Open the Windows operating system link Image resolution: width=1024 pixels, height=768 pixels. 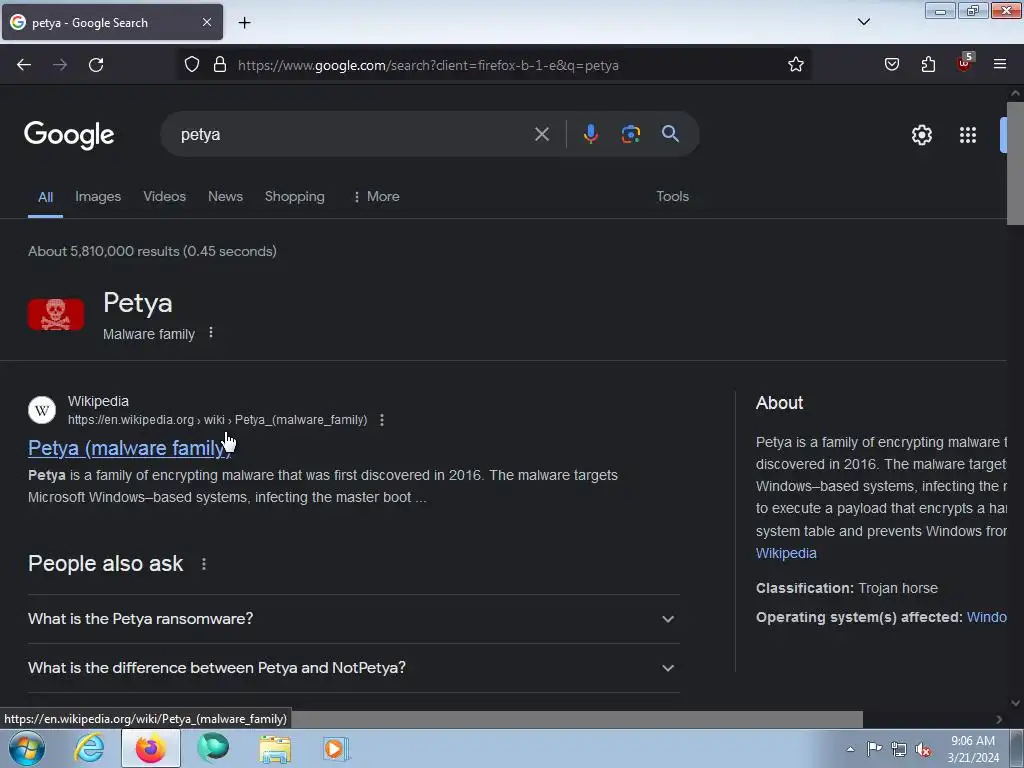[986, 617]
